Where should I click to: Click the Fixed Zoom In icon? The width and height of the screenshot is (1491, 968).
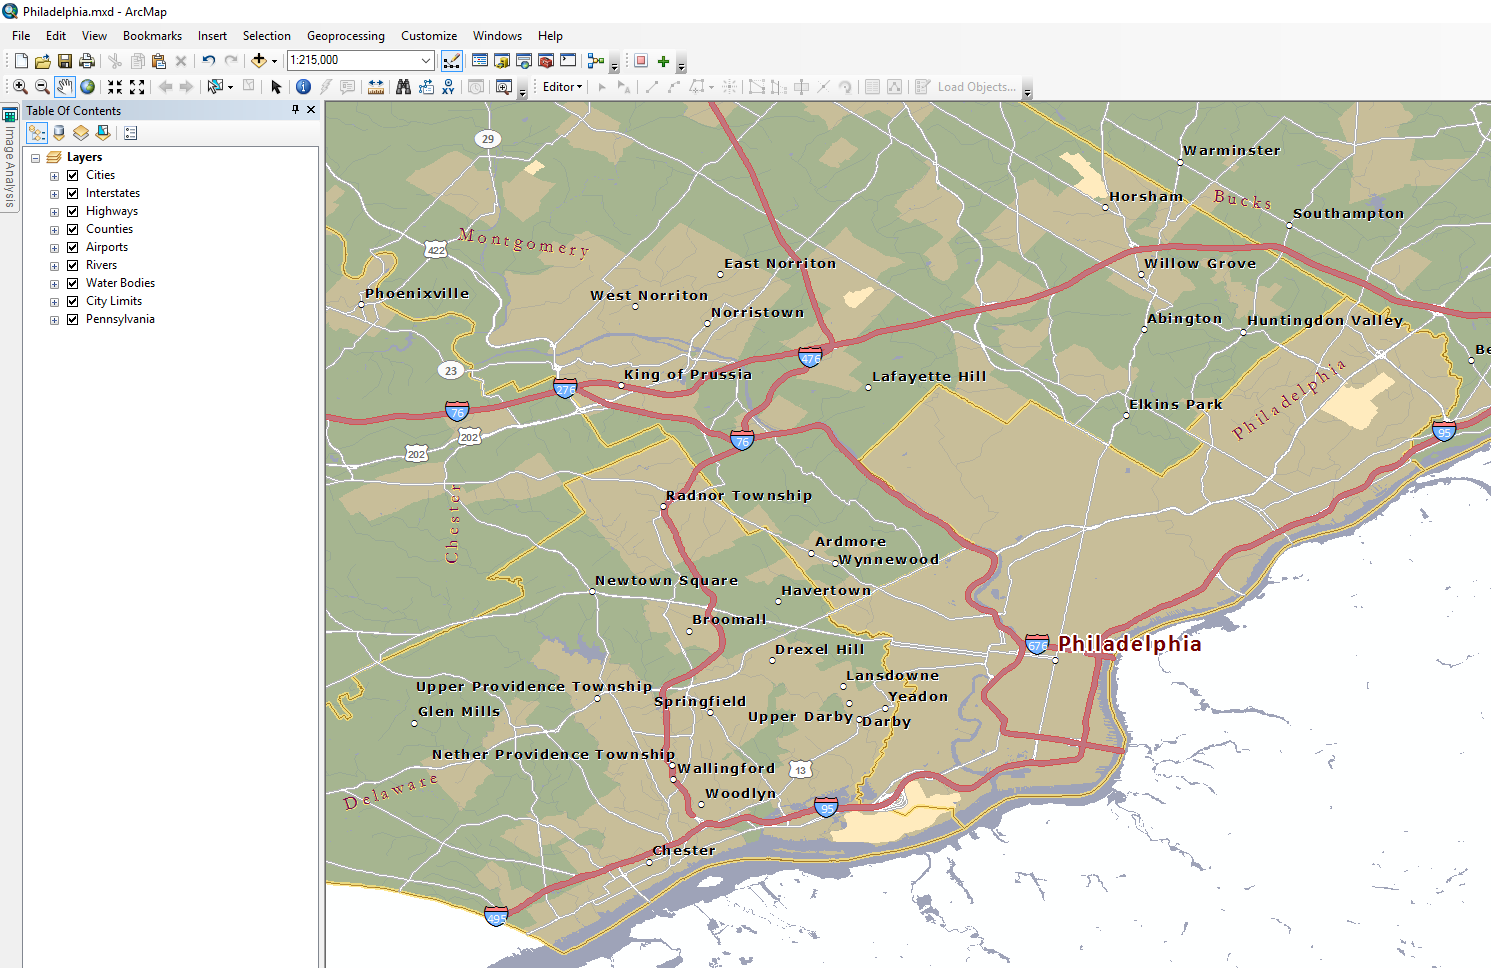(115, 87)
